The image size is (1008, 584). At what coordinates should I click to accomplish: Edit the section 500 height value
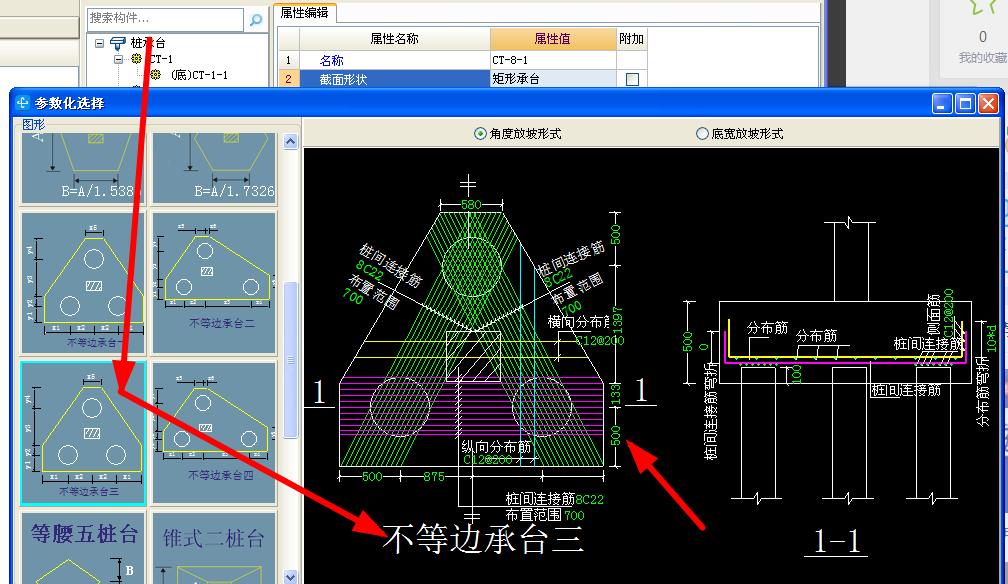pyautogui.click(x=687, y=342)
